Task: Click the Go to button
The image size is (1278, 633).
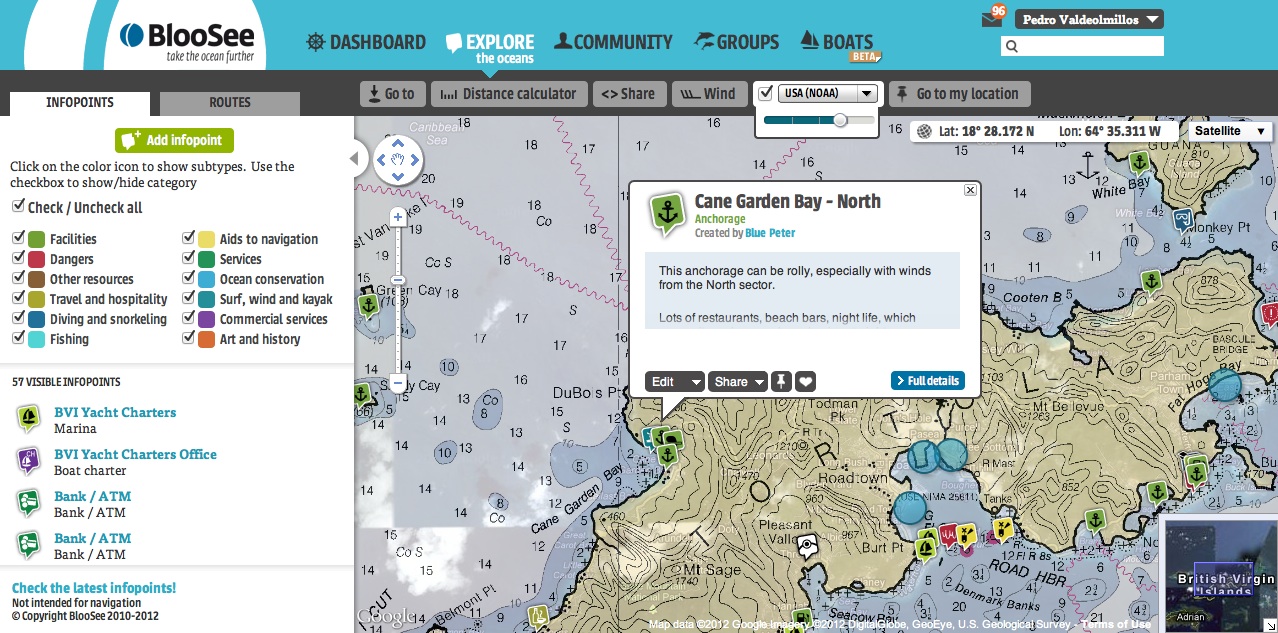Action: click(392, 94)
